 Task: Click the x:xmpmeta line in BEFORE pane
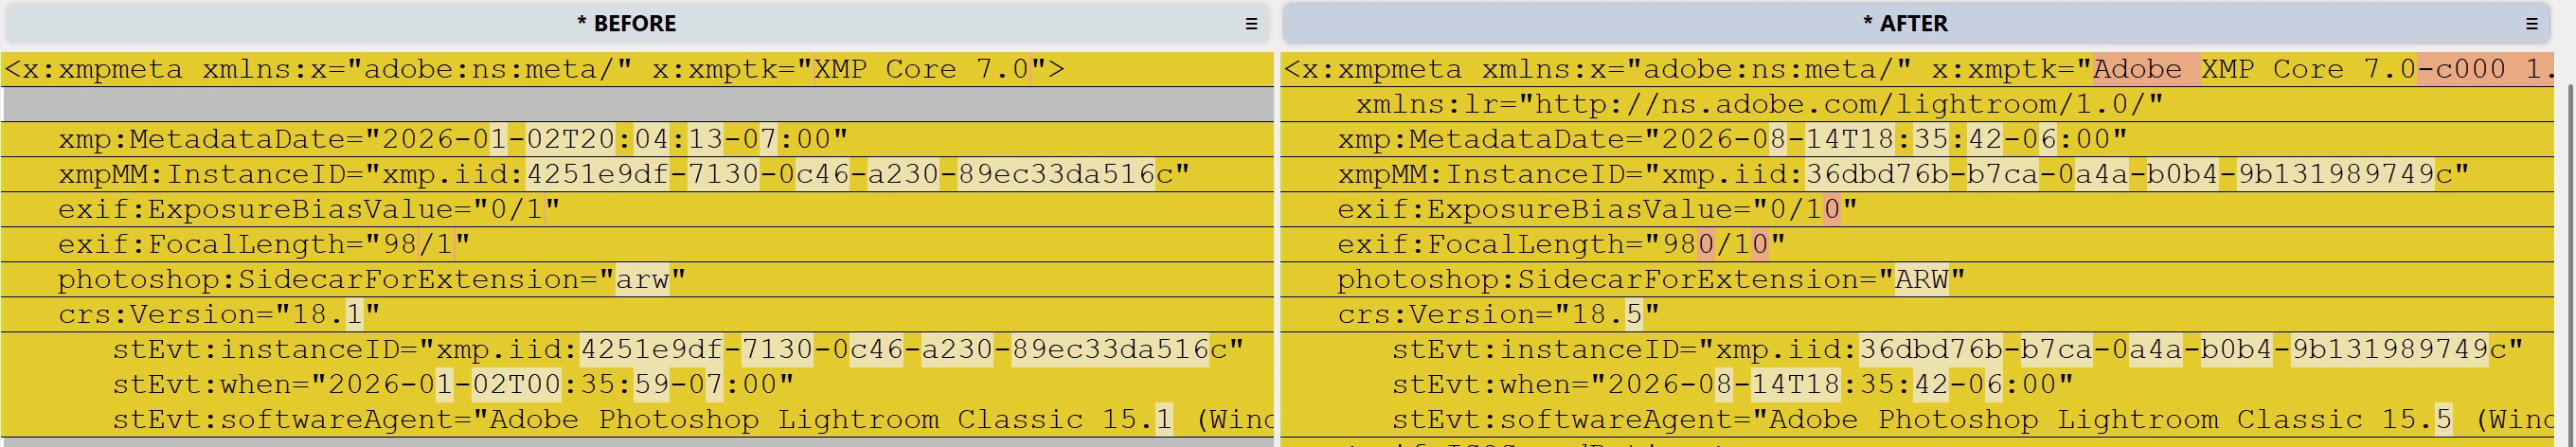pos(637,69)
